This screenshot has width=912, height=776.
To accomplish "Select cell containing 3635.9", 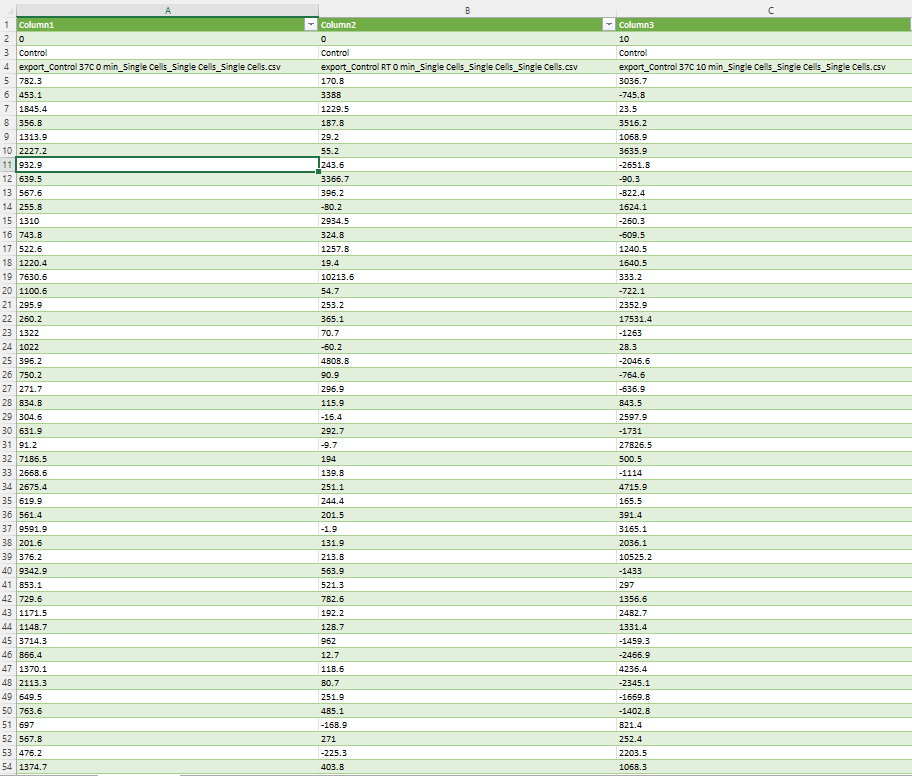I will click(x=764, y=151).
